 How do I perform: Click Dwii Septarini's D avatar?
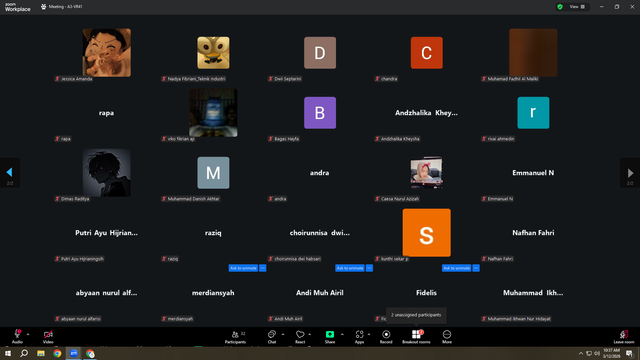[320, 53]
